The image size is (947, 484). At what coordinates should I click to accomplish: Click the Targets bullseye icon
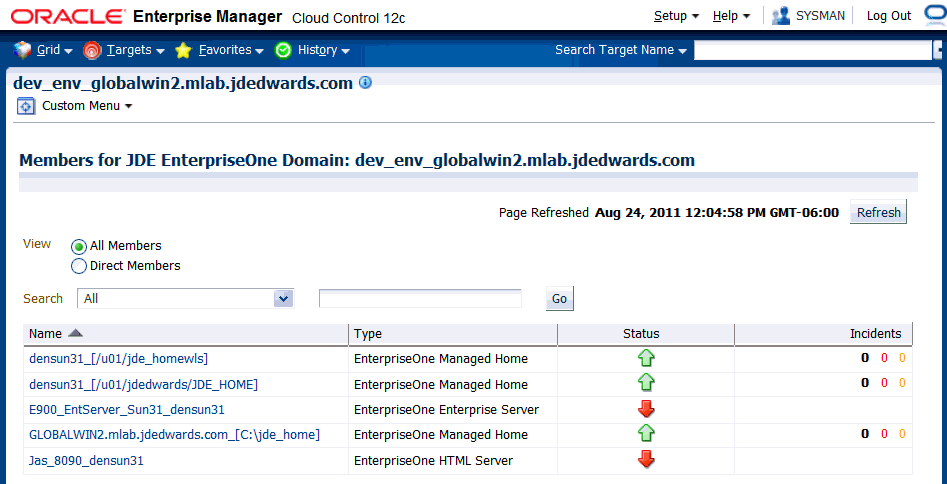coord(91,51)
